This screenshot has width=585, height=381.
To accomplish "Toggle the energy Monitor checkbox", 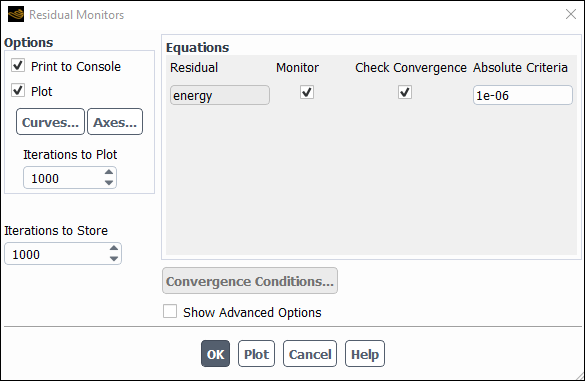I will [307, 92].
